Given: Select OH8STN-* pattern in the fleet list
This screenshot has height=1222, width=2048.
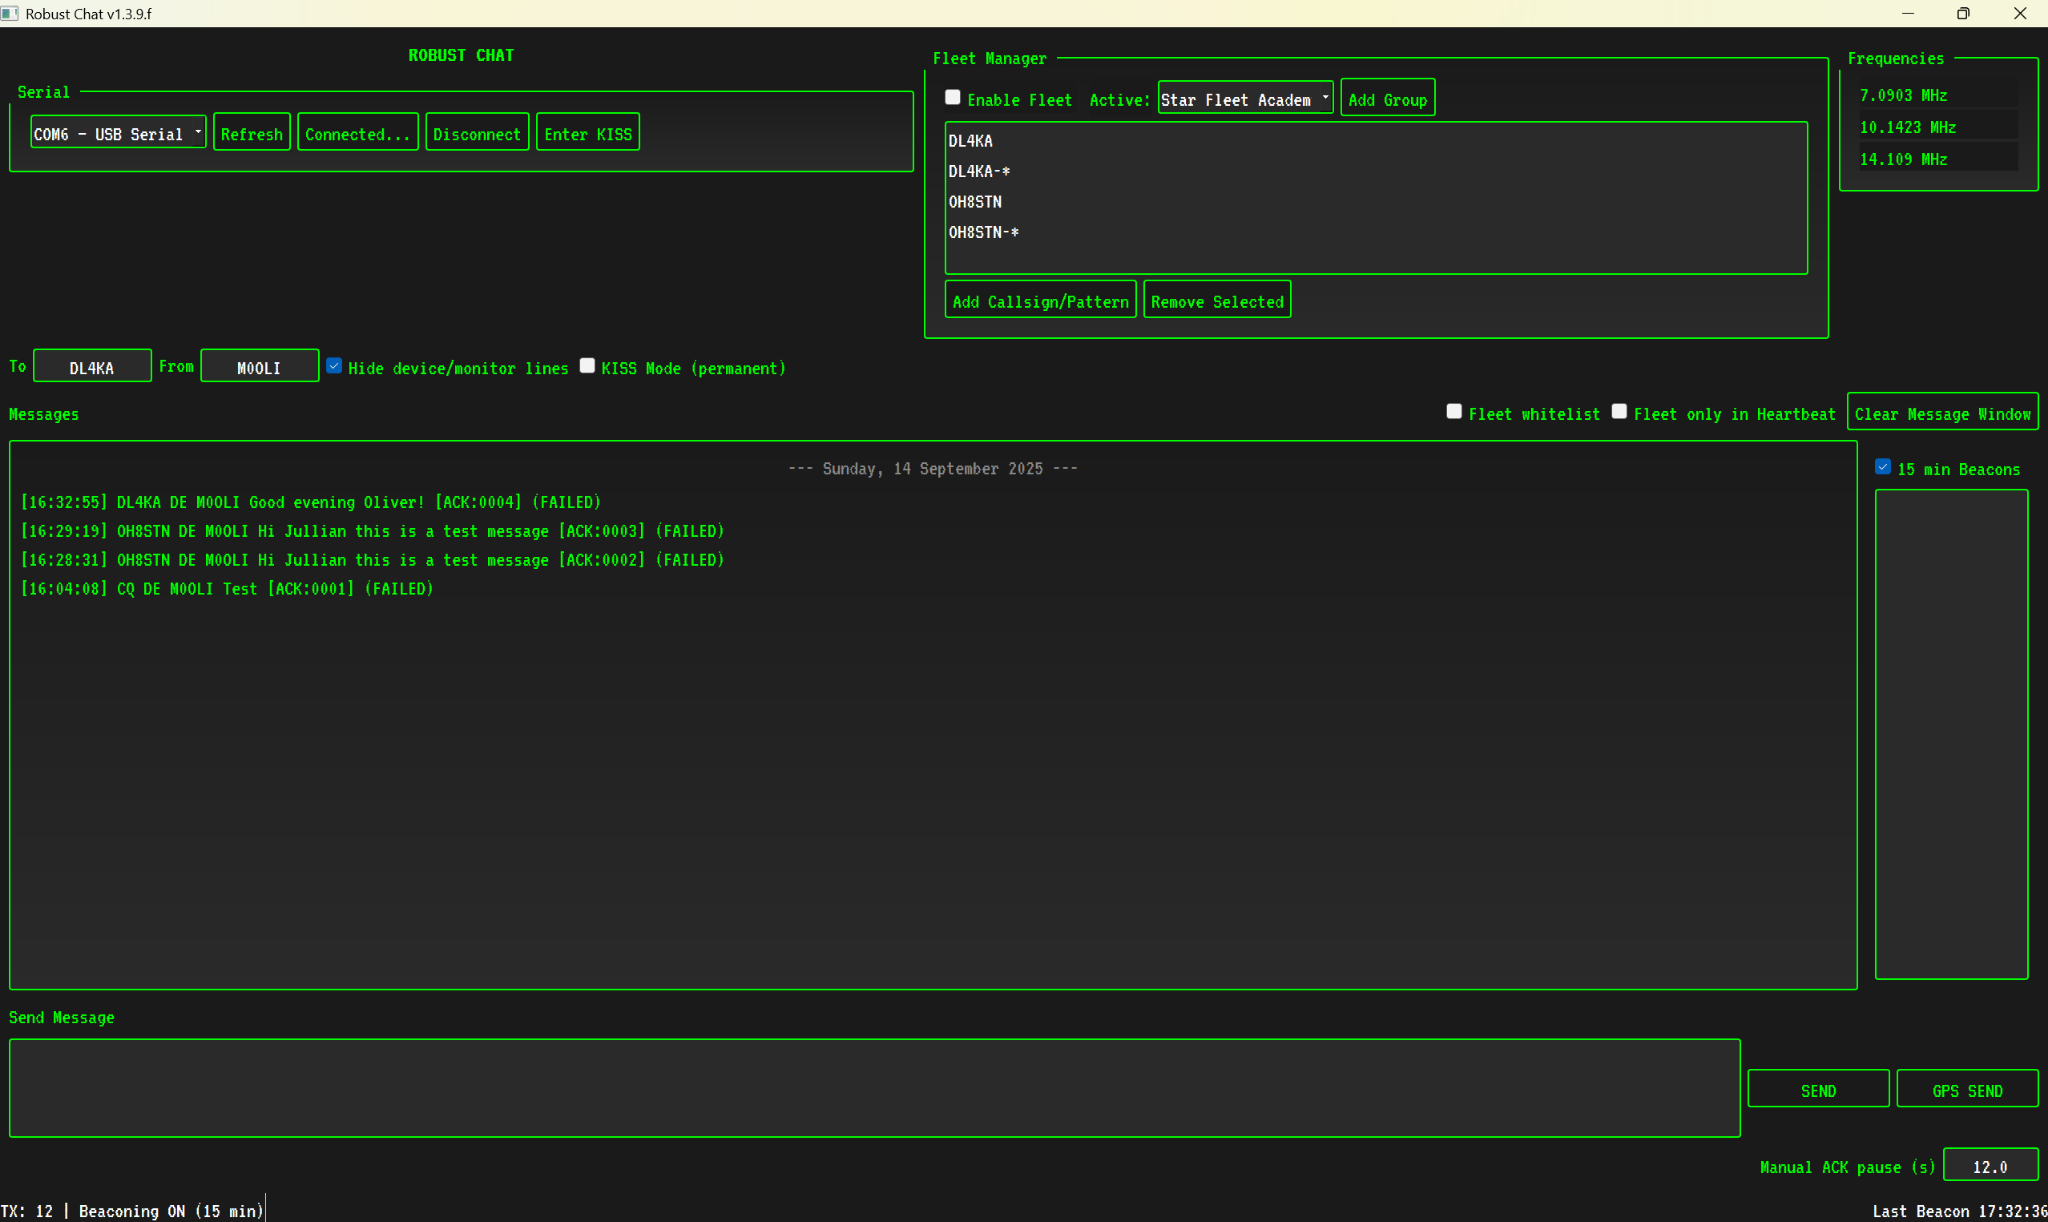Looking at the screenshot, I should [x=1376, y=232].
